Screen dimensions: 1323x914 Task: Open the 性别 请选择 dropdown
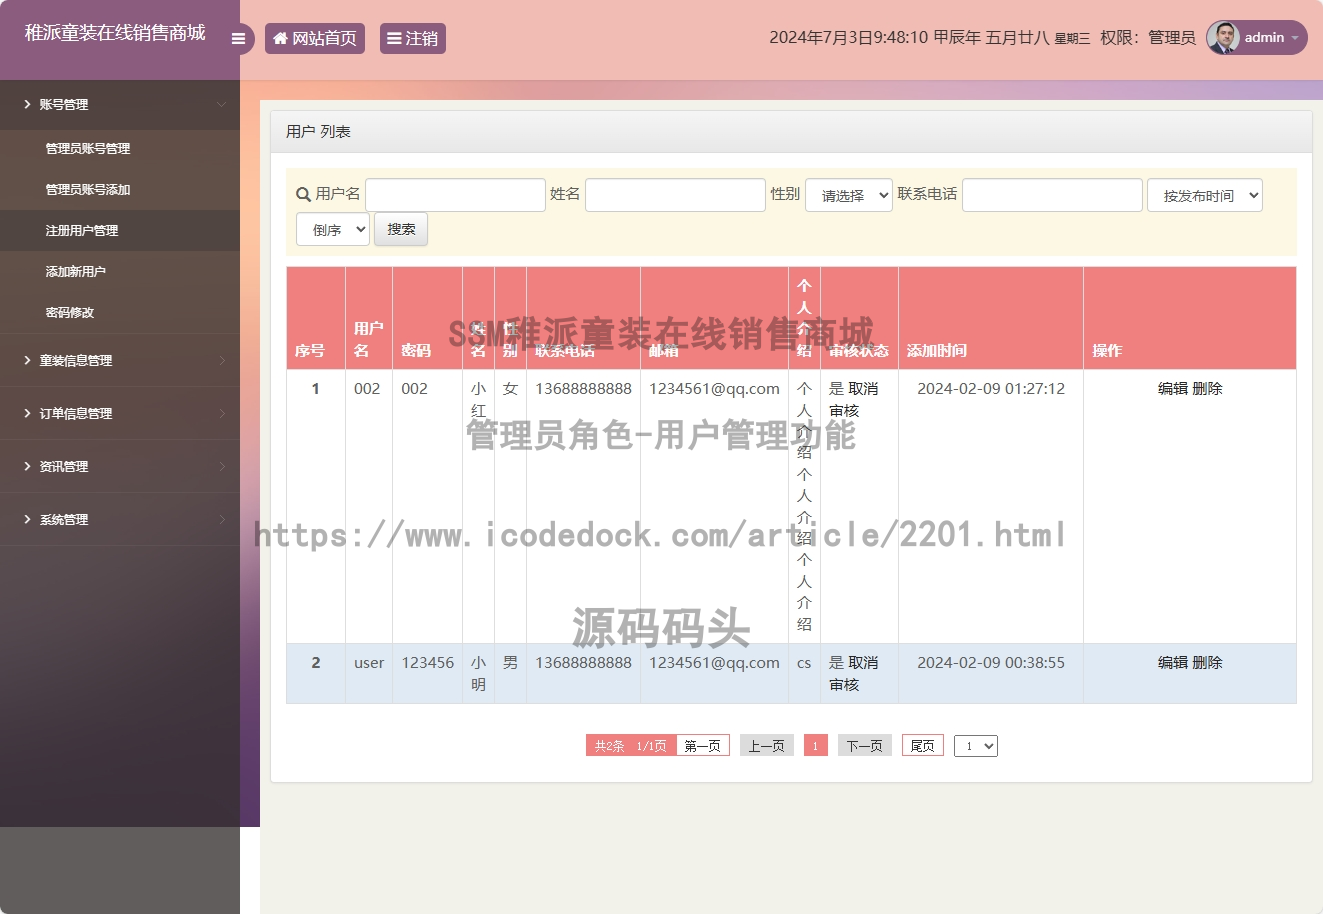pyautogui.click(x=849, y=195)
